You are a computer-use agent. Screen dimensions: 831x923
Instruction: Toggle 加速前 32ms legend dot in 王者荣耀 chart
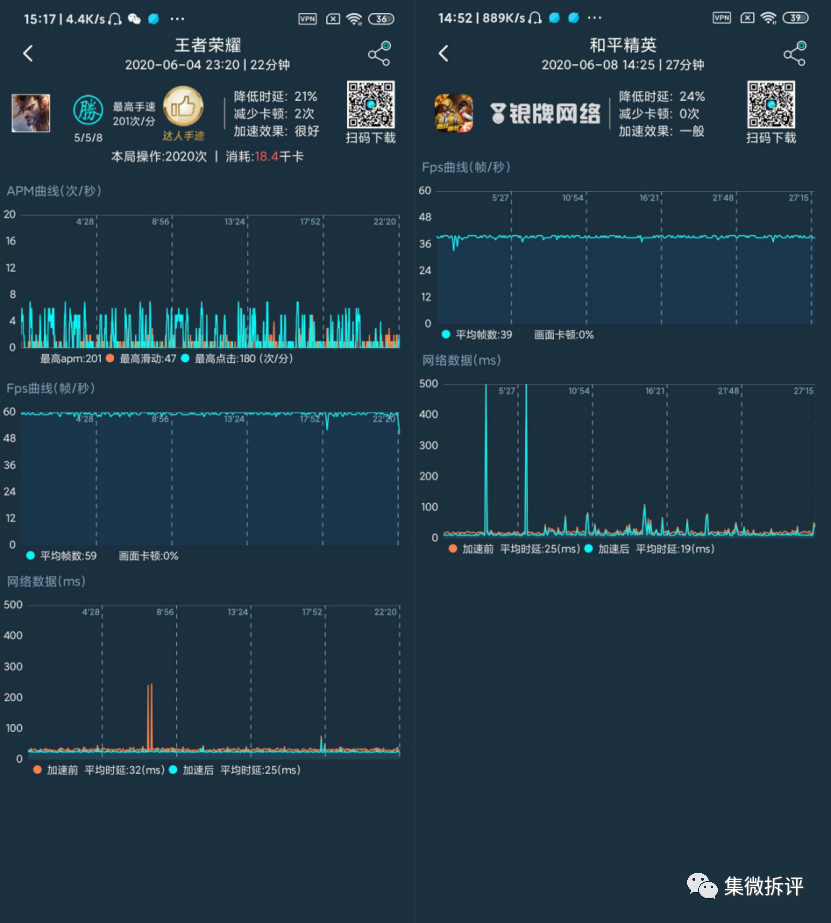37,769
